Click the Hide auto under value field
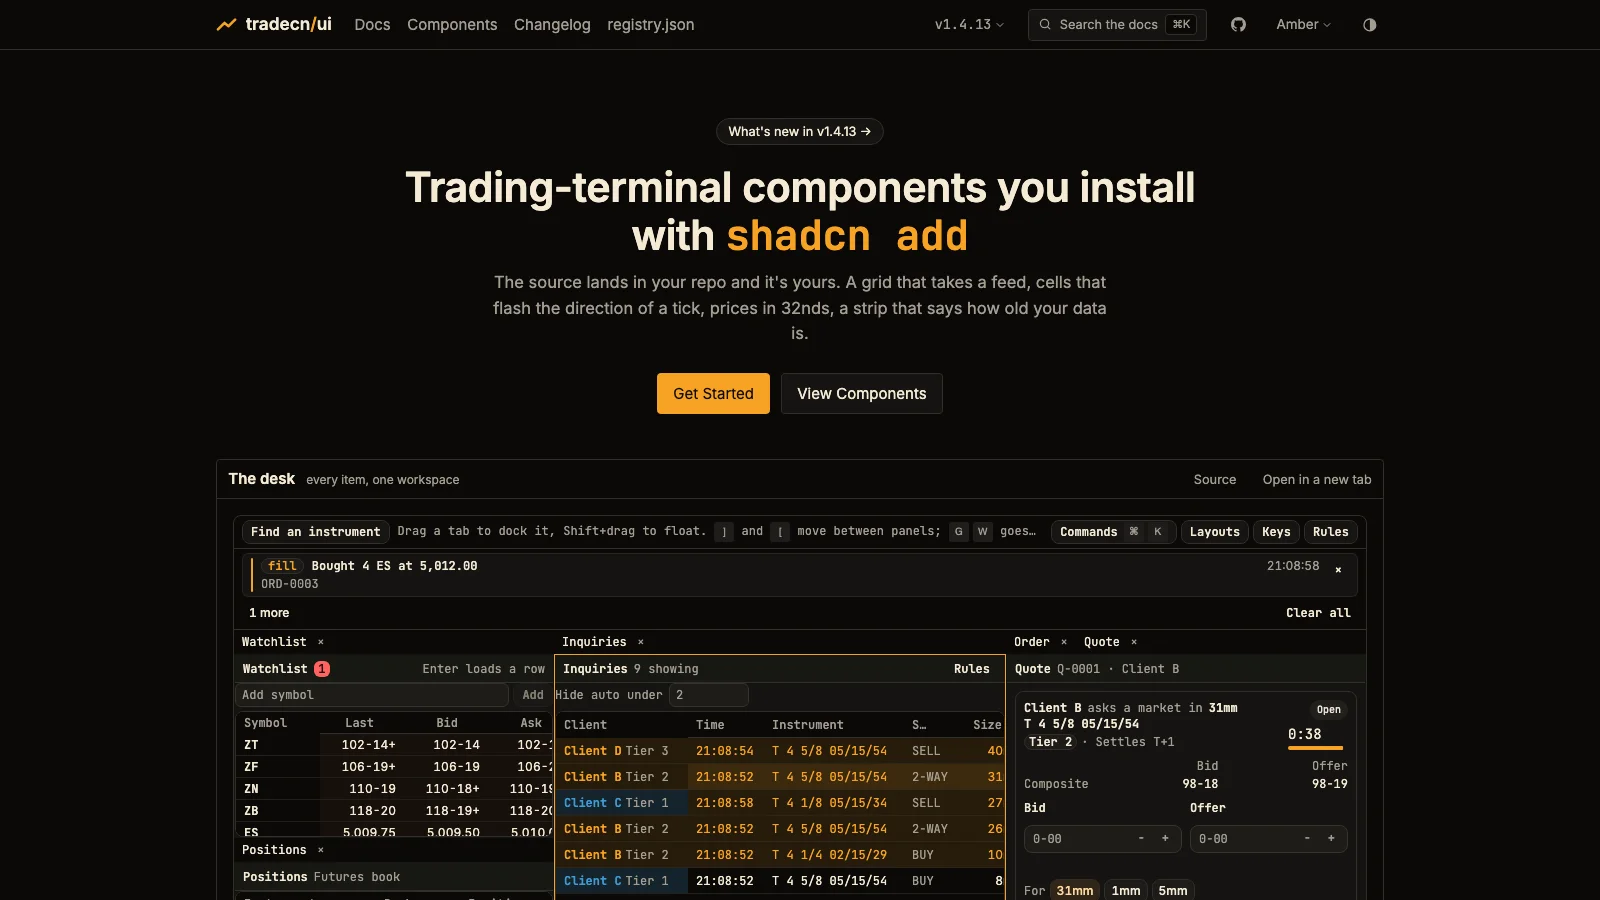The width and height of the screenshot is (1600, 900). [x=708, y=694]
